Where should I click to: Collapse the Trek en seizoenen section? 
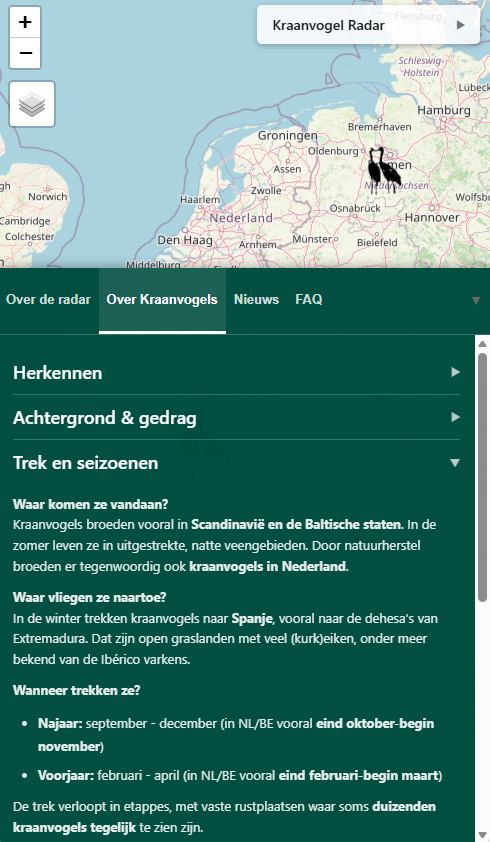(x=236, y=463)
